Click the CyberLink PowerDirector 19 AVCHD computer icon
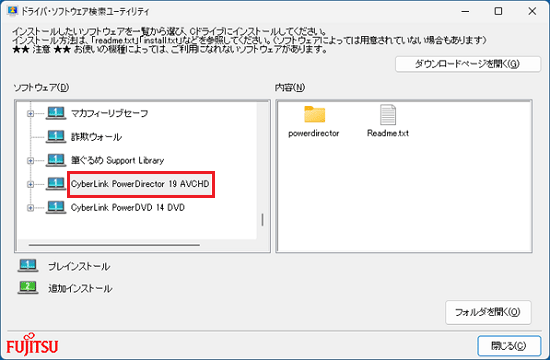550x360 pixels. (x=56, y=184)
